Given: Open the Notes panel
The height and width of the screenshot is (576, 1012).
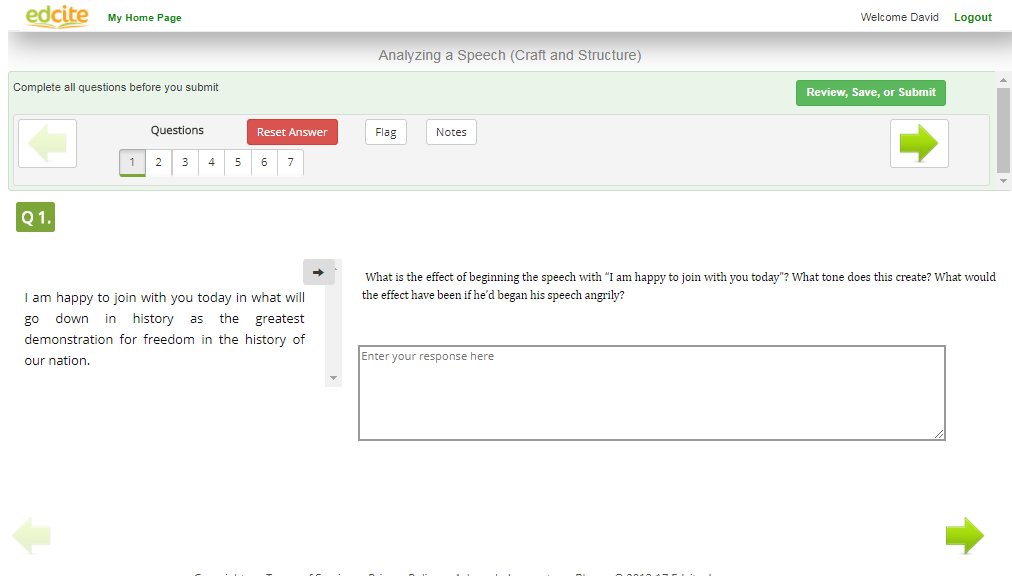Looking at the screenshot, I should click(451, 132).
